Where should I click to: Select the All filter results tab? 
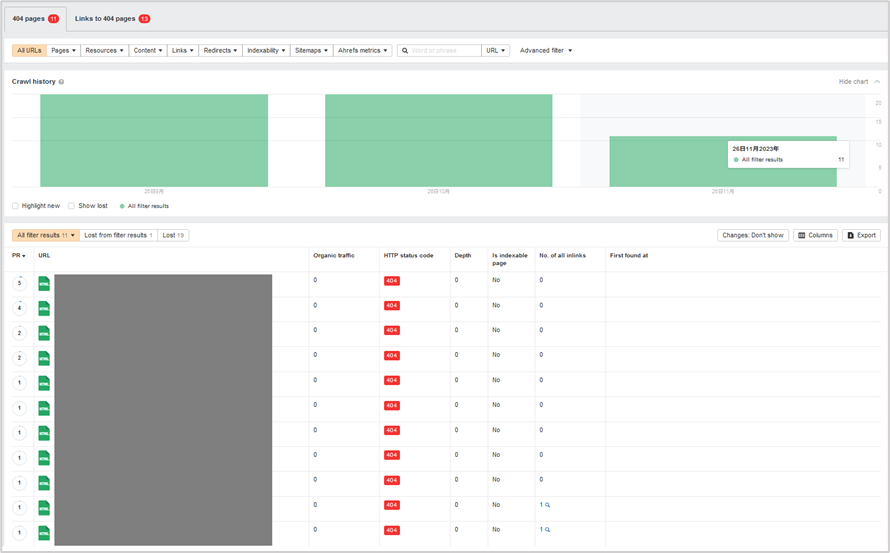(45, 235)
